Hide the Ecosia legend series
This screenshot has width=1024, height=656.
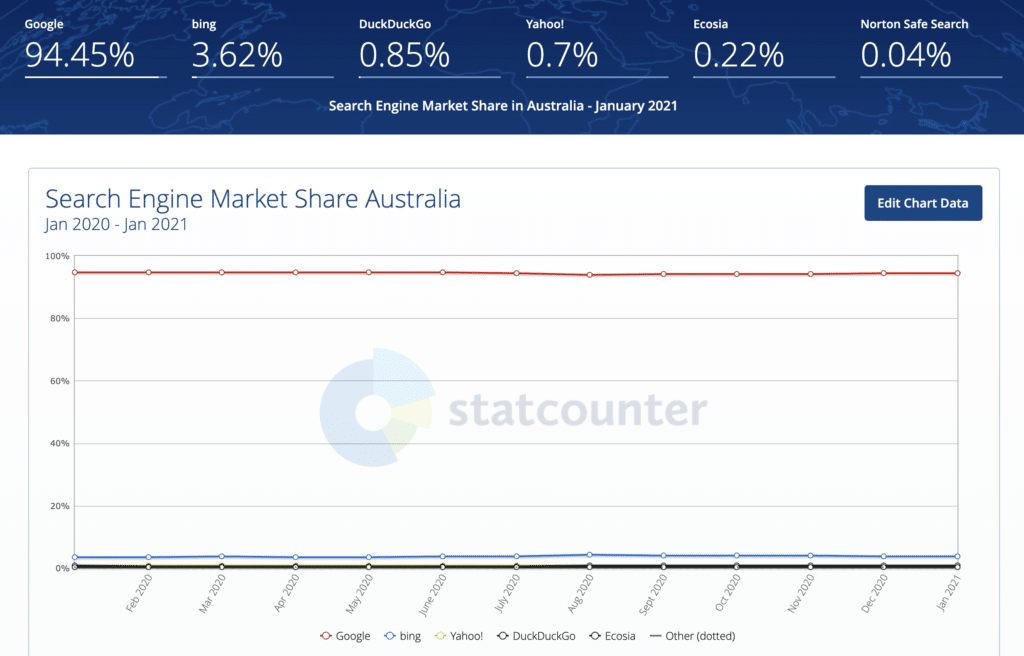[612, 636]
